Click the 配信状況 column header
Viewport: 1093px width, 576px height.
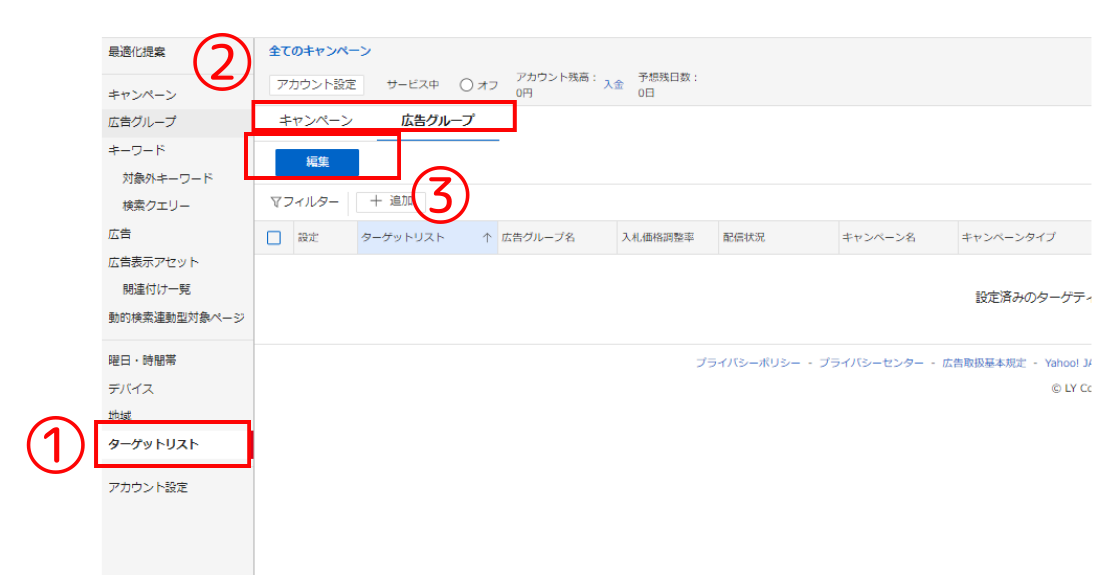744,238
